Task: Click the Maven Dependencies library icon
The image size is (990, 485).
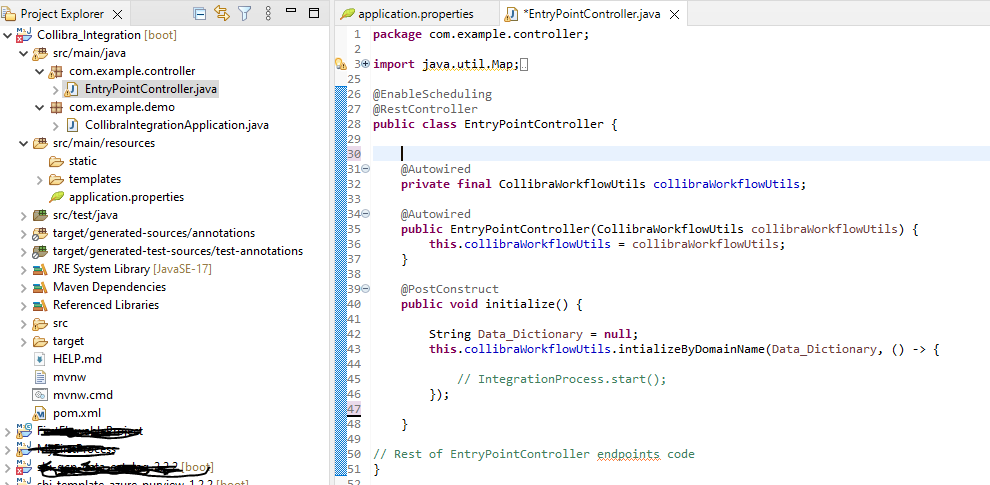Action: [x=40, y=287]
